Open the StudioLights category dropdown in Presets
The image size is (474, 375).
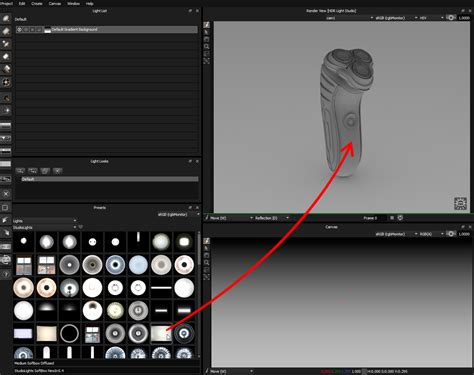[x=45, y=227]
